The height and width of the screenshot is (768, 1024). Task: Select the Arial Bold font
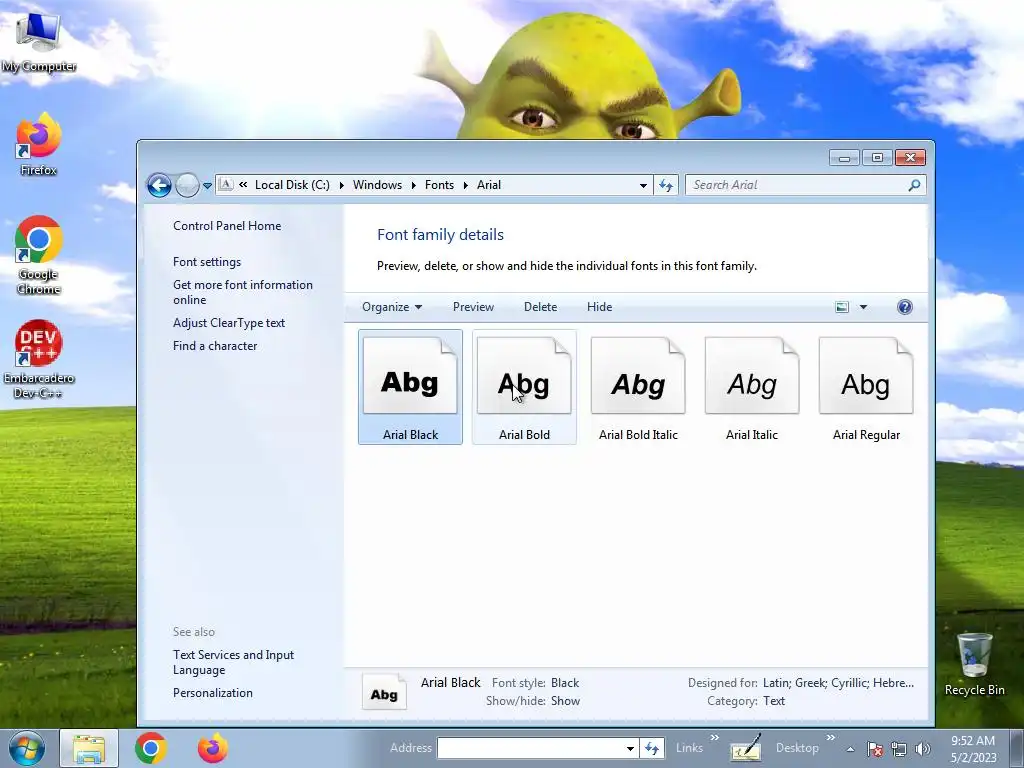click(x=524, y=387)
